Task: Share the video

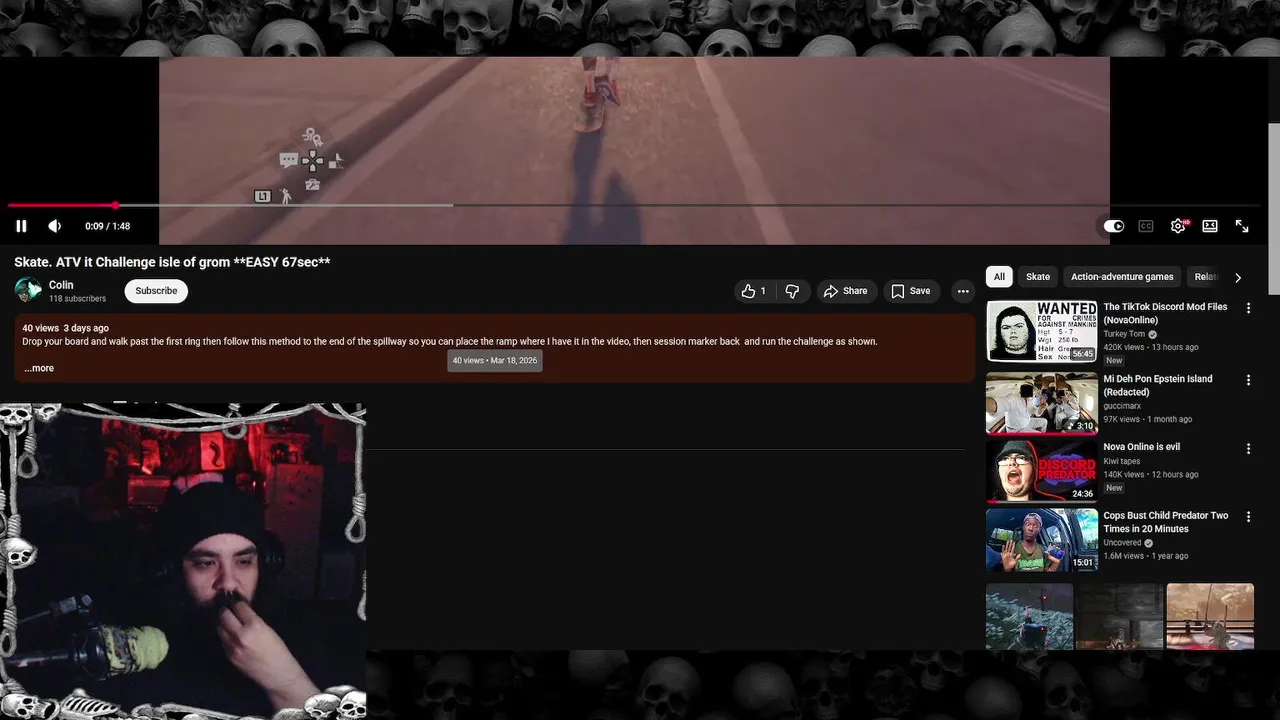Action: [x=845, y=291]
